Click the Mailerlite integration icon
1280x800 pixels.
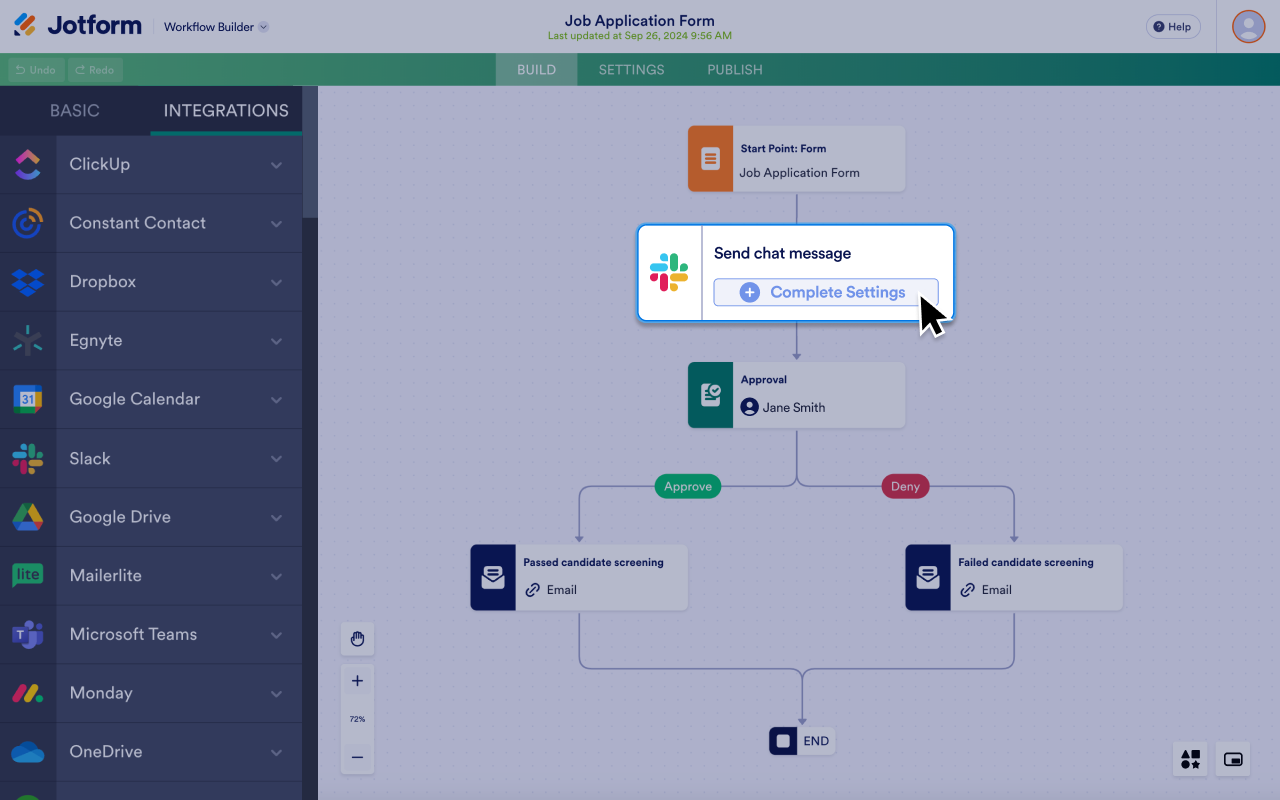coord(28,575)
